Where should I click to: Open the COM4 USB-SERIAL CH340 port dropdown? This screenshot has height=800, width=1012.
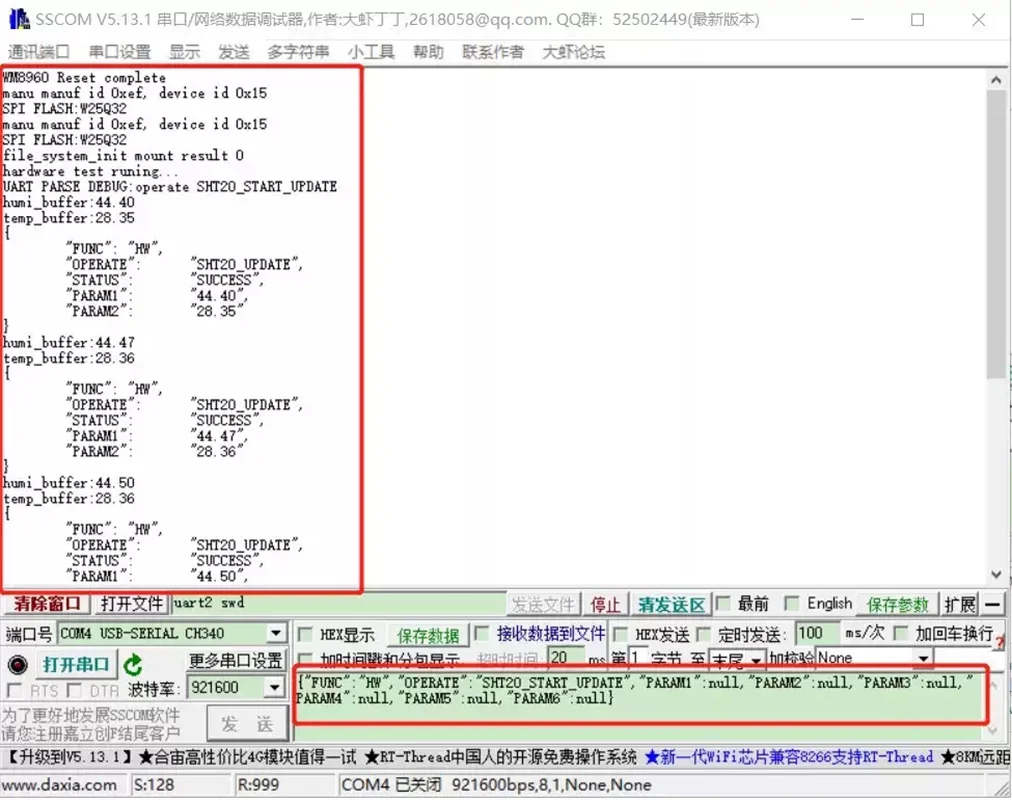276,633
